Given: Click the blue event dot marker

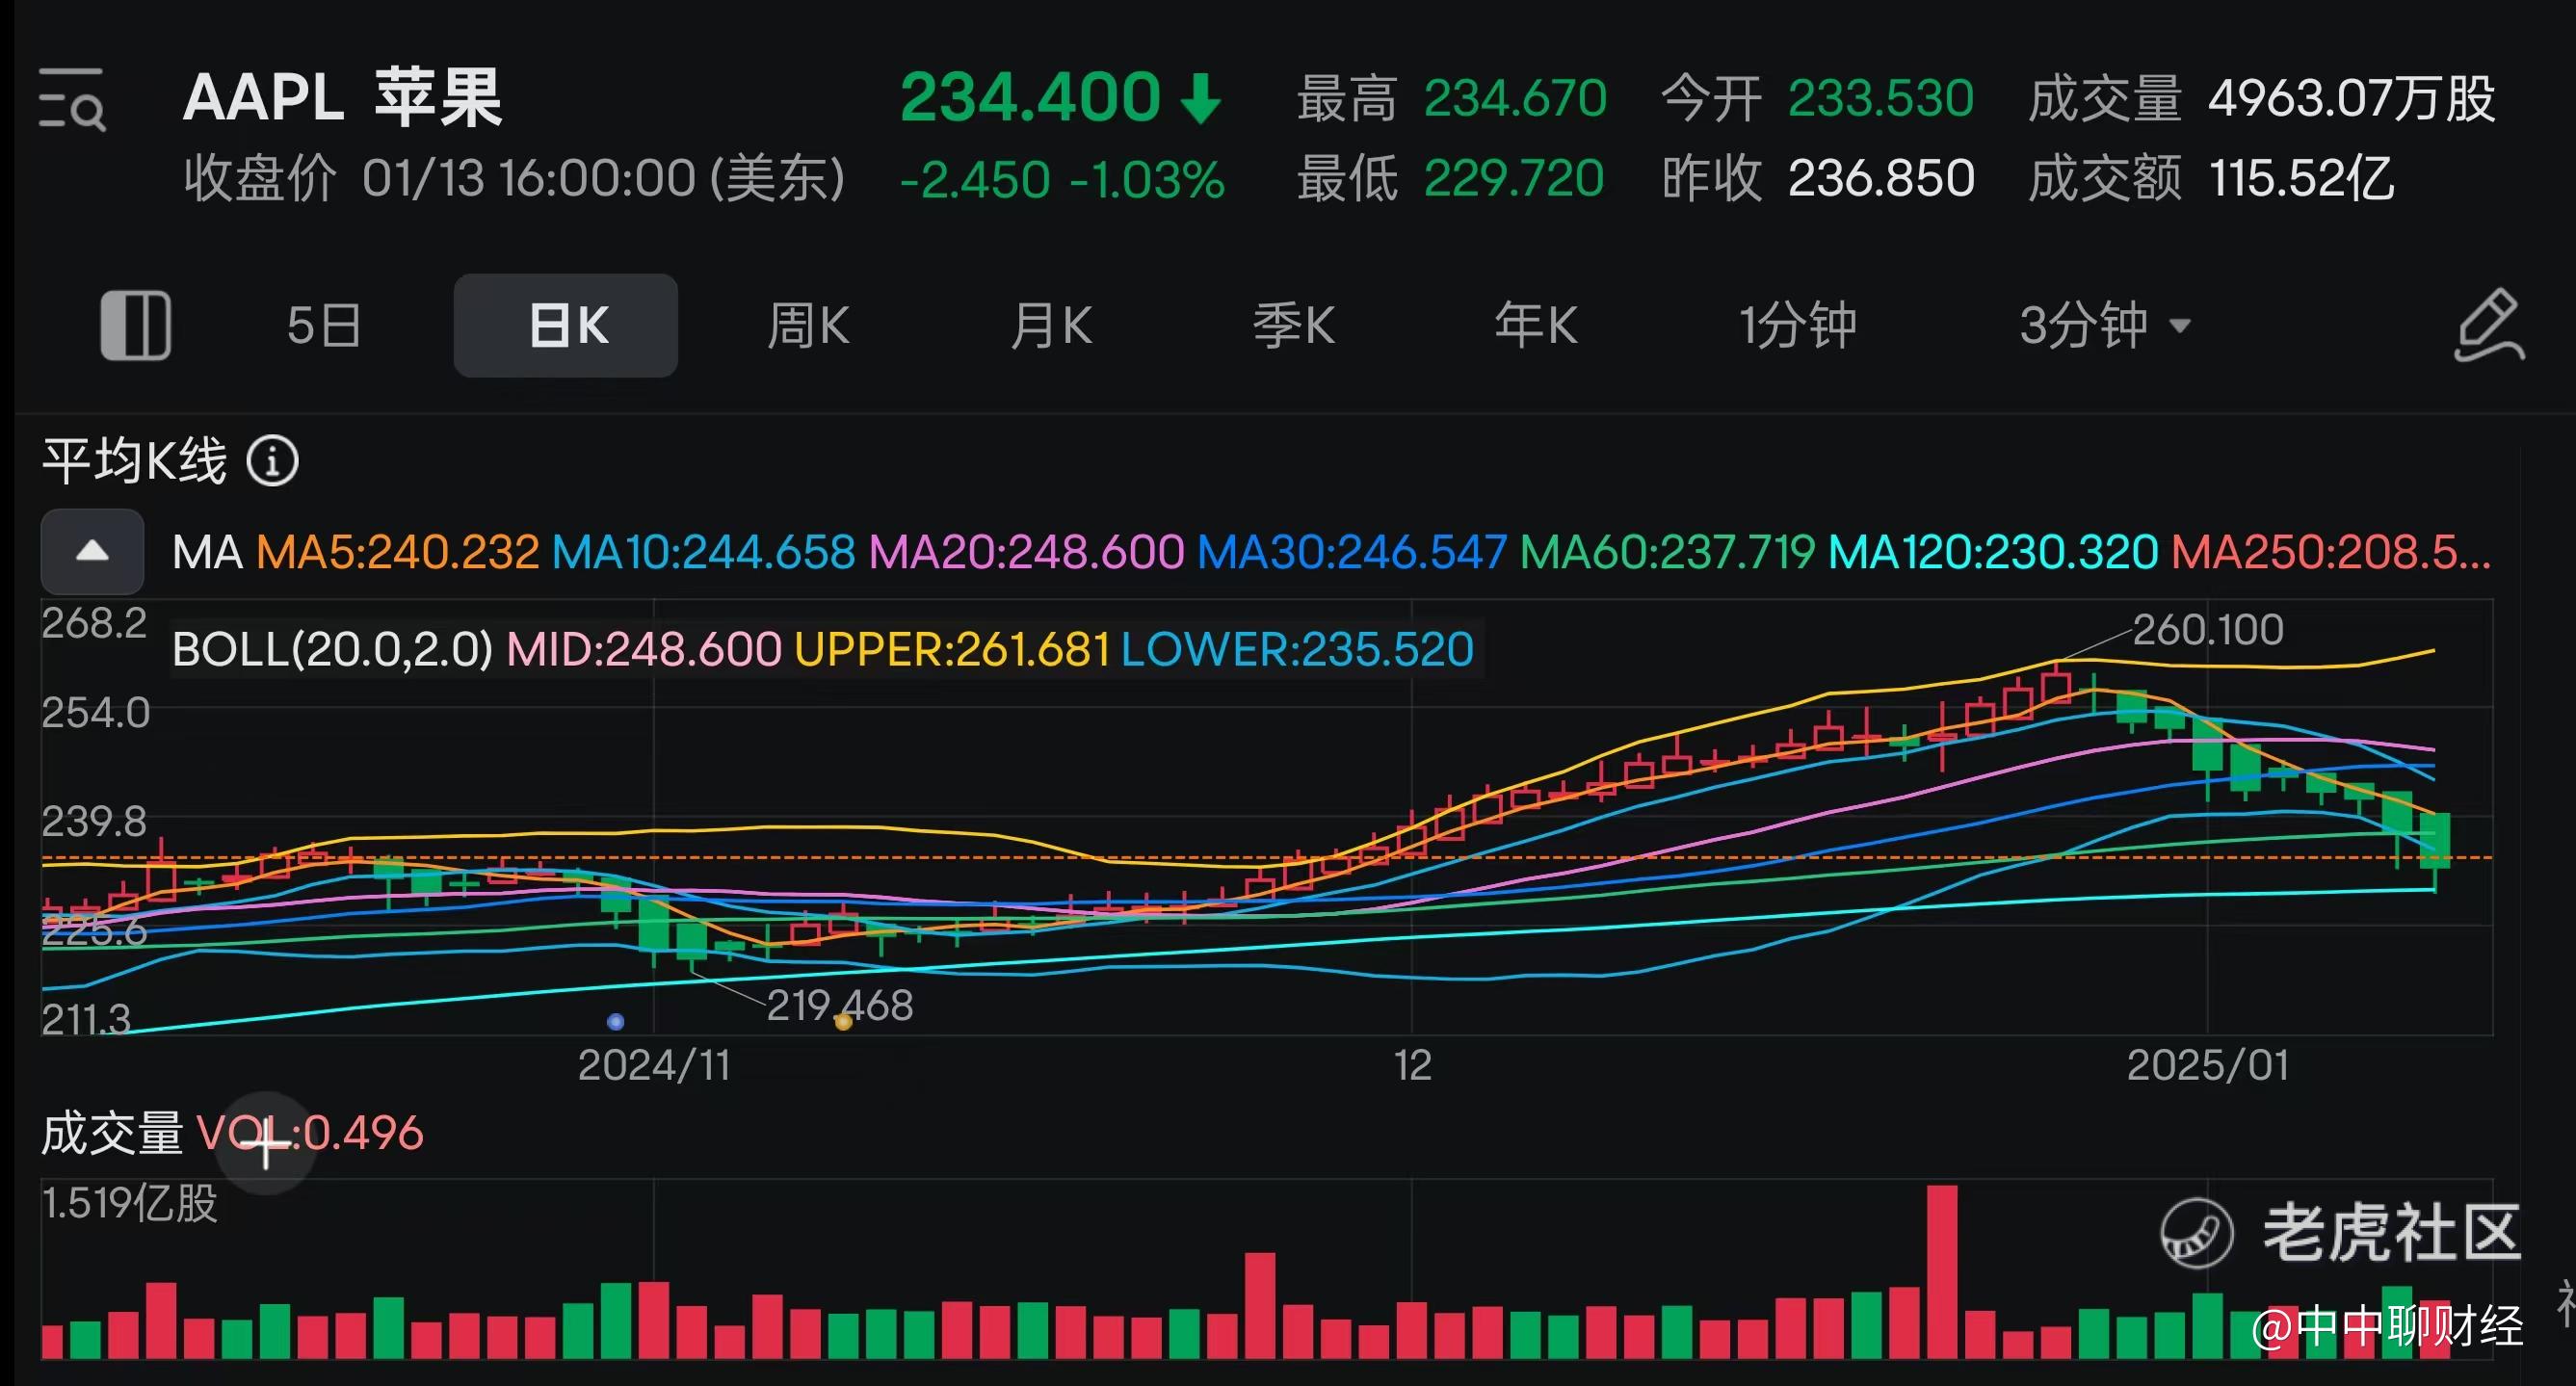Looking at the screenshot, I should tap(616, 1021).
